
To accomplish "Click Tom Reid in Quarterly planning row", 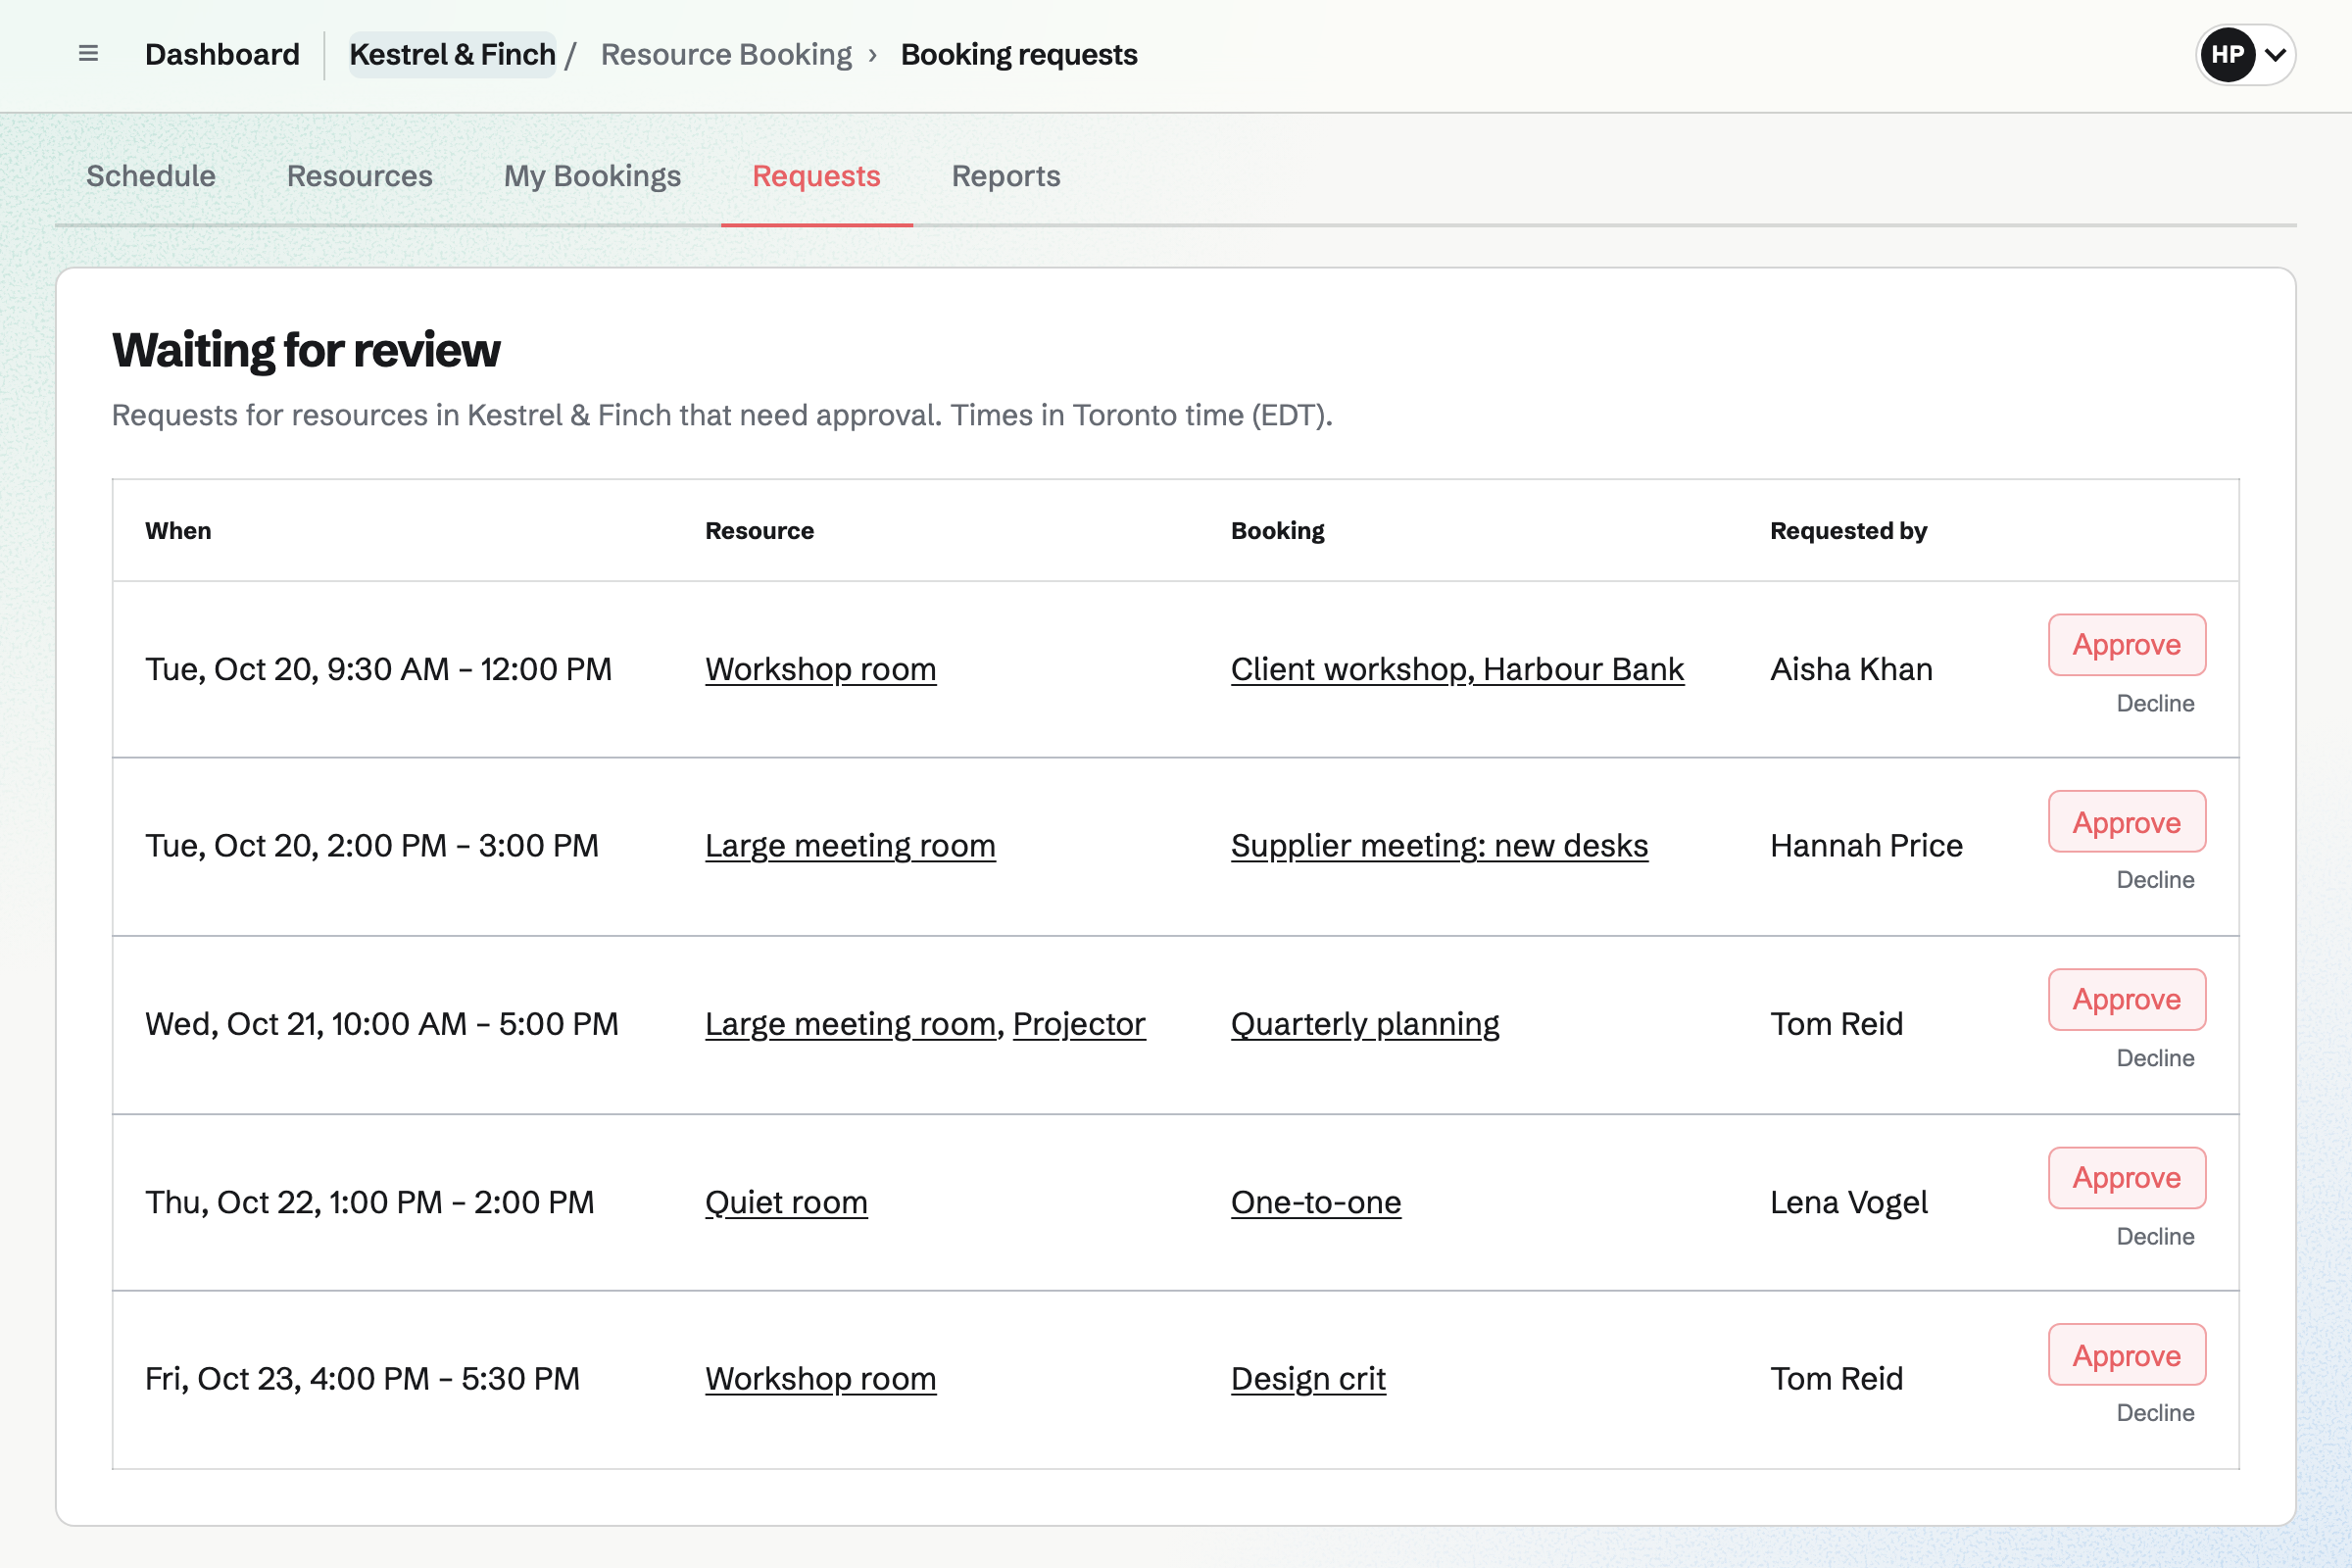I will pos(1836,1024).
